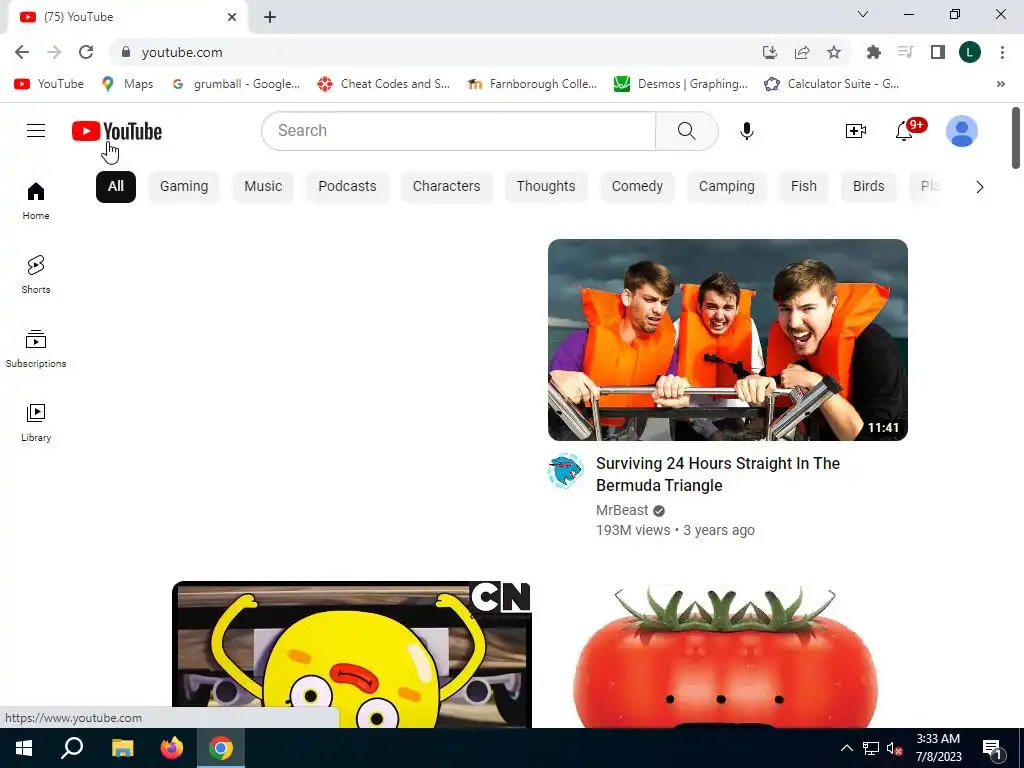The image size is (1024, 768).
Task: Go back with the browser back arrow
Action: click(22, 52)
